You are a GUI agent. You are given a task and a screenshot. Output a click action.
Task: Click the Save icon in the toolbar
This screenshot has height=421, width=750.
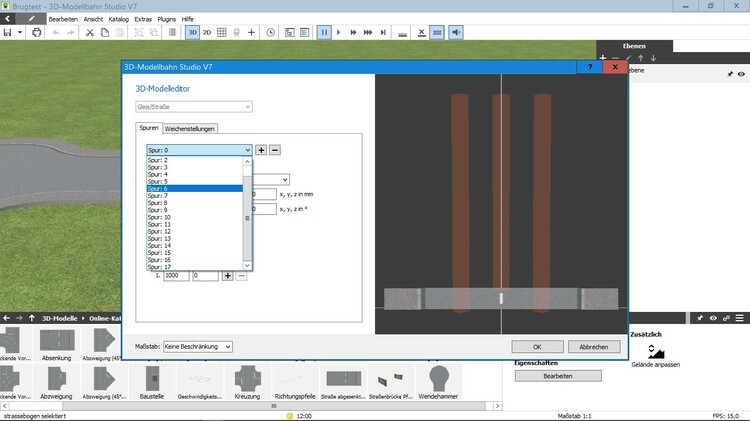click(x=8, y=33)
